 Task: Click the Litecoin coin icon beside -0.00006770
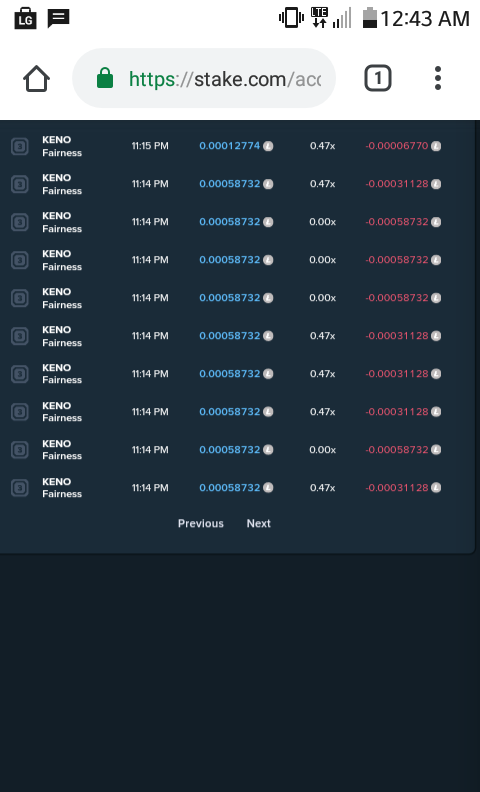click(x=436, y=146)
